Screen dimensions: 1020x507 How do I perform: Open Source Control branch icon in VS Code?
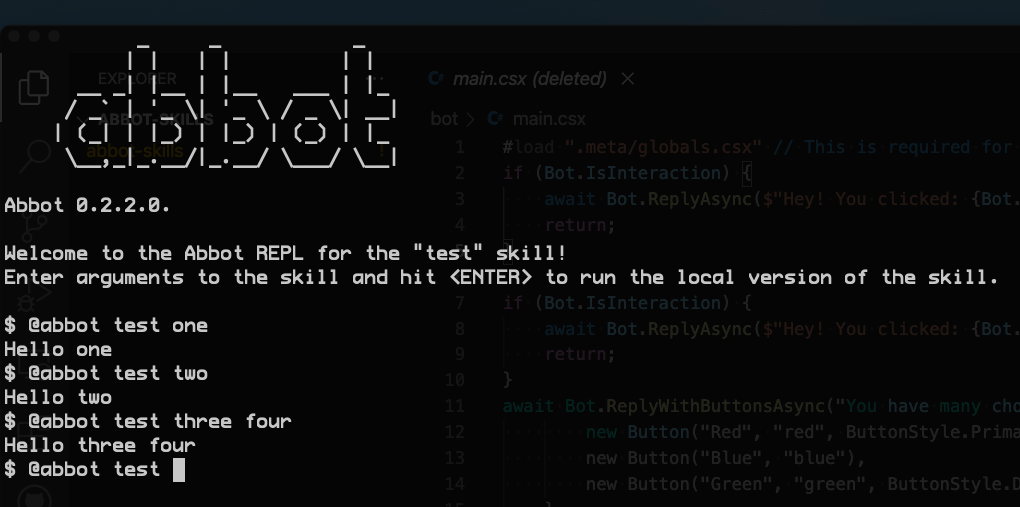point(34,228)
